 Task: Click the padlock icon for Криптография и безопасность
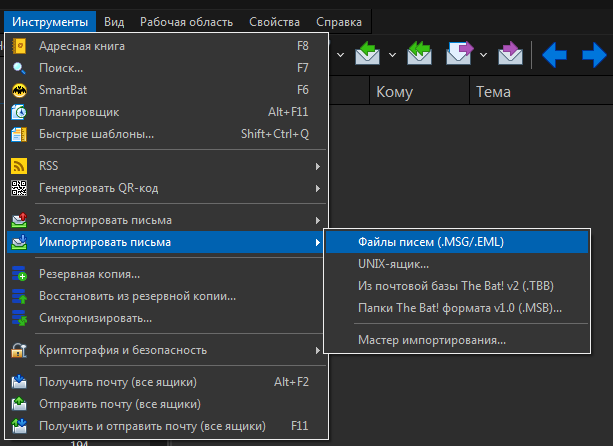[19, 350]
